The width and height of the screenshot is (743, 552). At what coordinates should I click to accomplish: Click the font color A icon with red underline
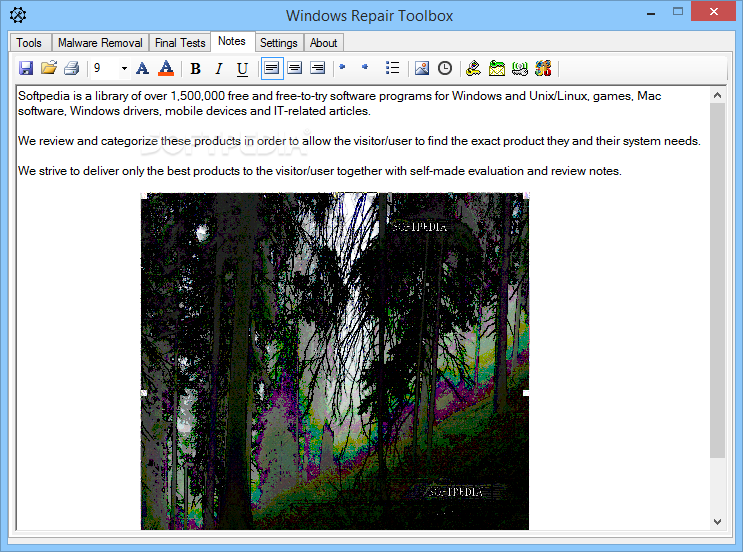click(x=166, y=68)
